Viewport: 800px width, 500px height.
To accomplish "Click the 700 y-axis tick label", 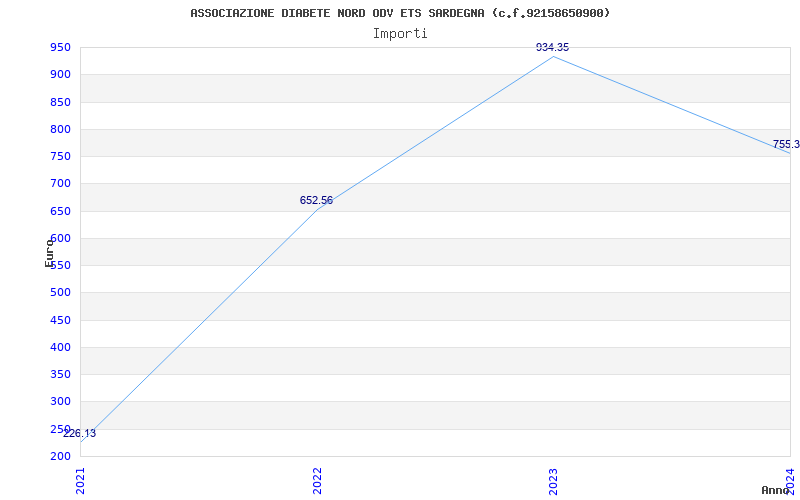I will 60,184.
